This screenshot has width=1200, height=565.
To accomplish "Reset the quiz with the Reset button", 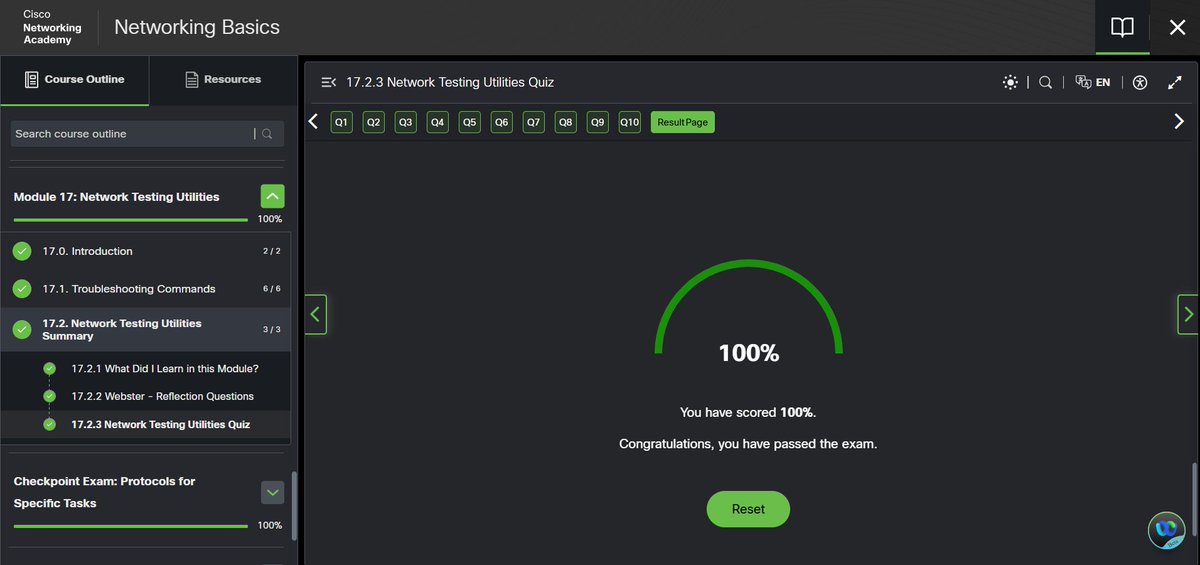I will pos(748,509).
